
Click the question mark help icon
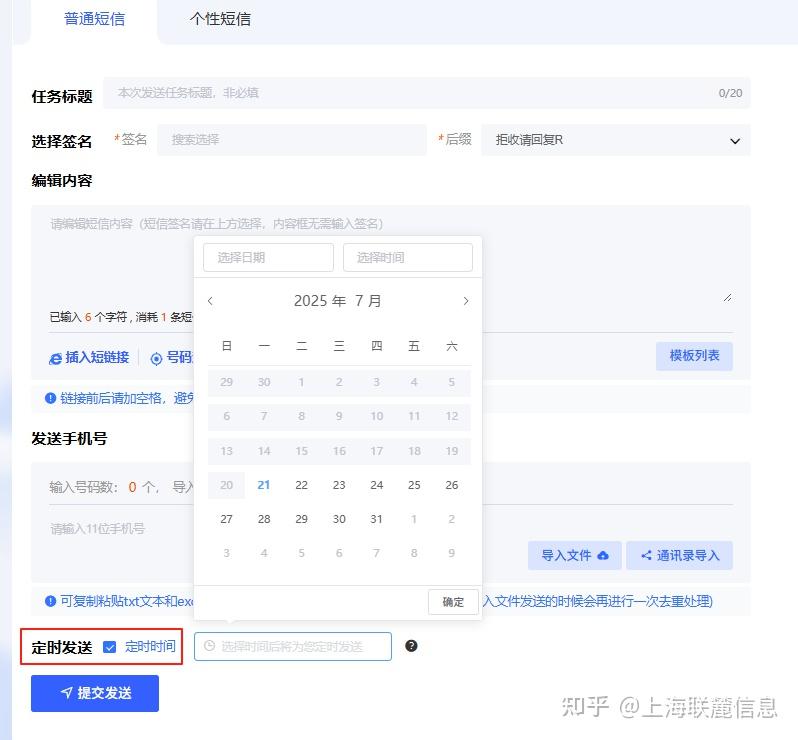[x=411, y=646]
